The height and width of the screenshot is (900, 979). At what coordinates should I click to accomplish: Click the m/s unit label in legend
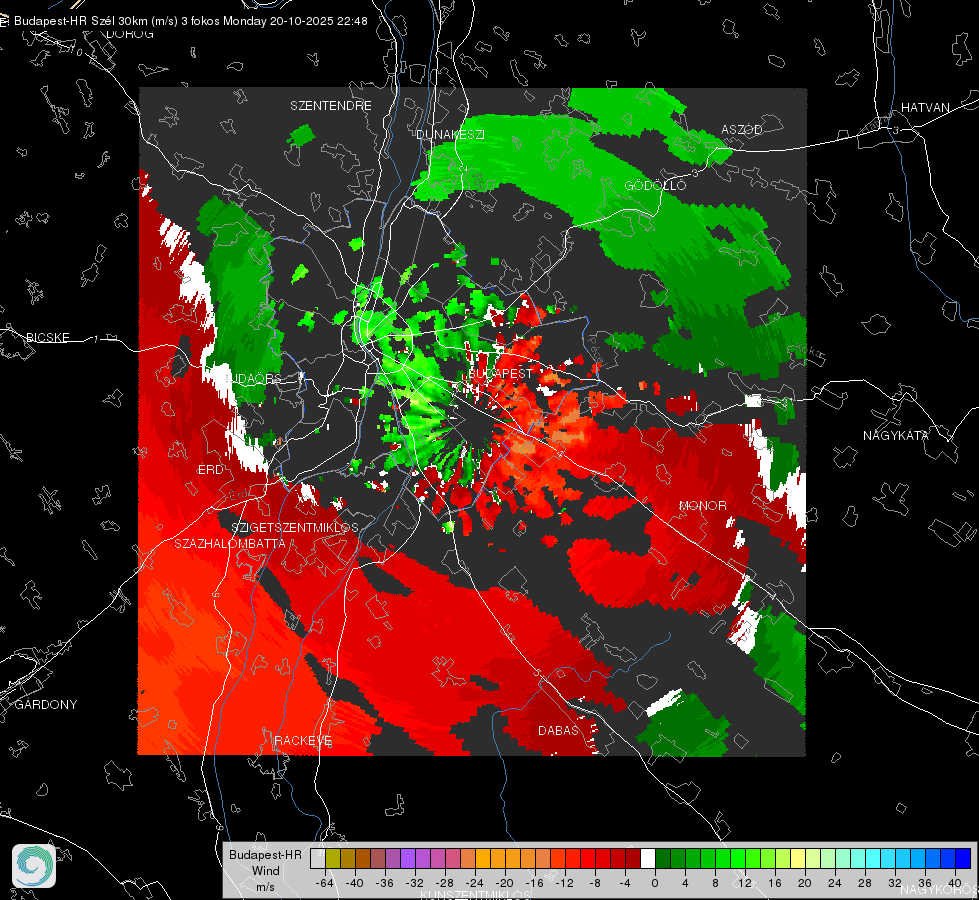point(265,886)
